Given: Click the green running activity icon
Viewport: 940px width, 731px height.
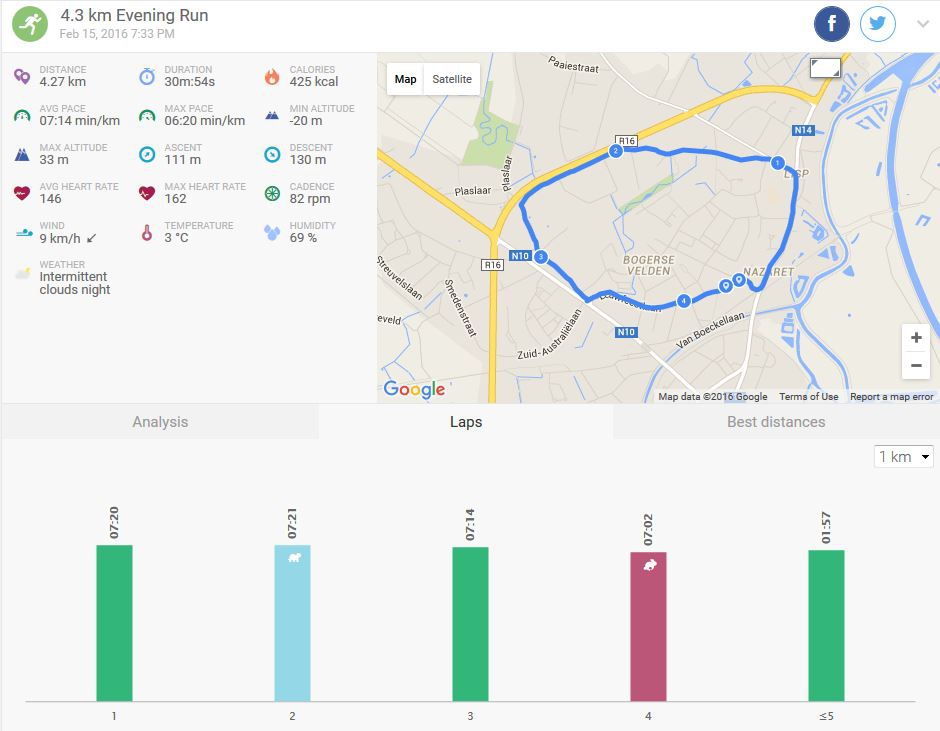Looking at the screenshot, I should point(30,24).
